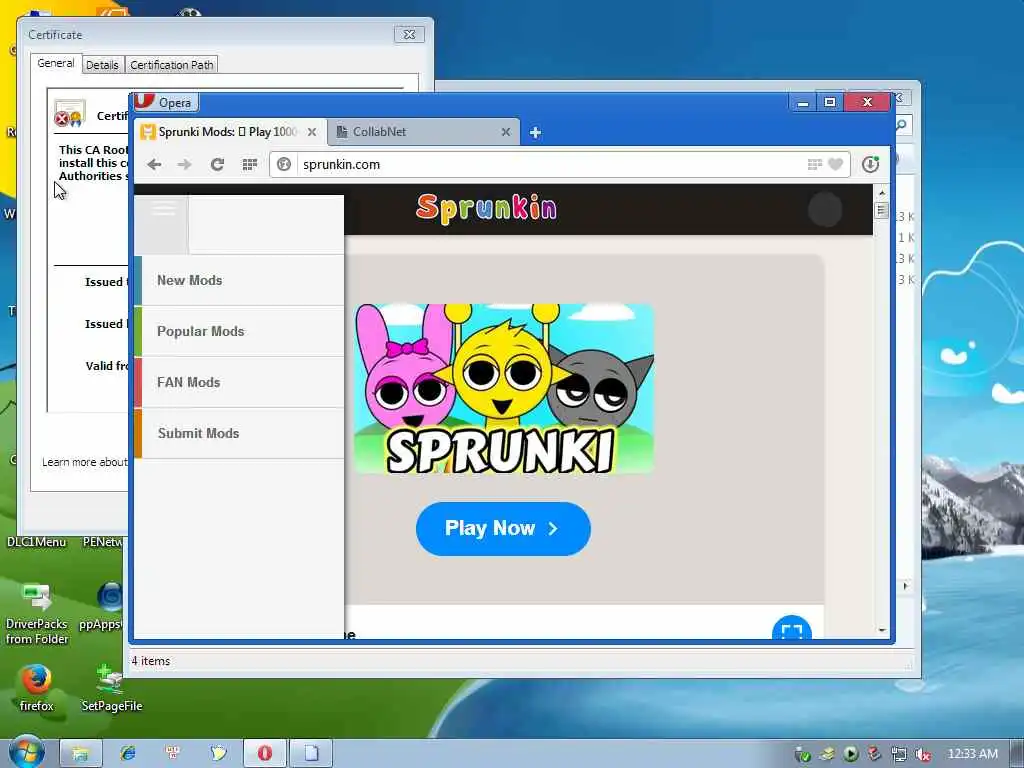Maximize the Opera window
Screen dimensions: 1024x768
830,103
